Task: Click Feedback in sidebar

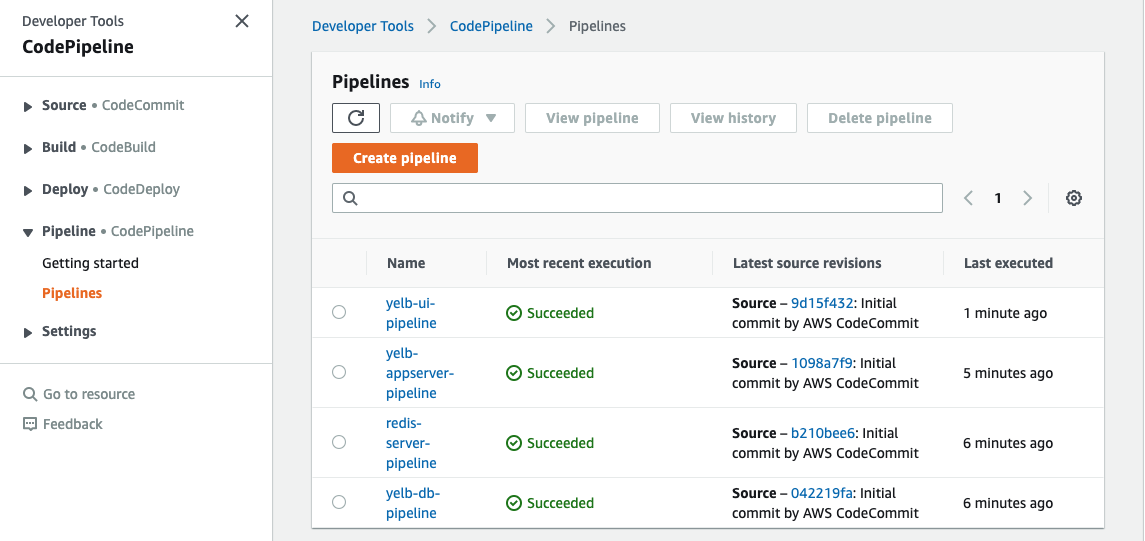Action: (72, 424)
